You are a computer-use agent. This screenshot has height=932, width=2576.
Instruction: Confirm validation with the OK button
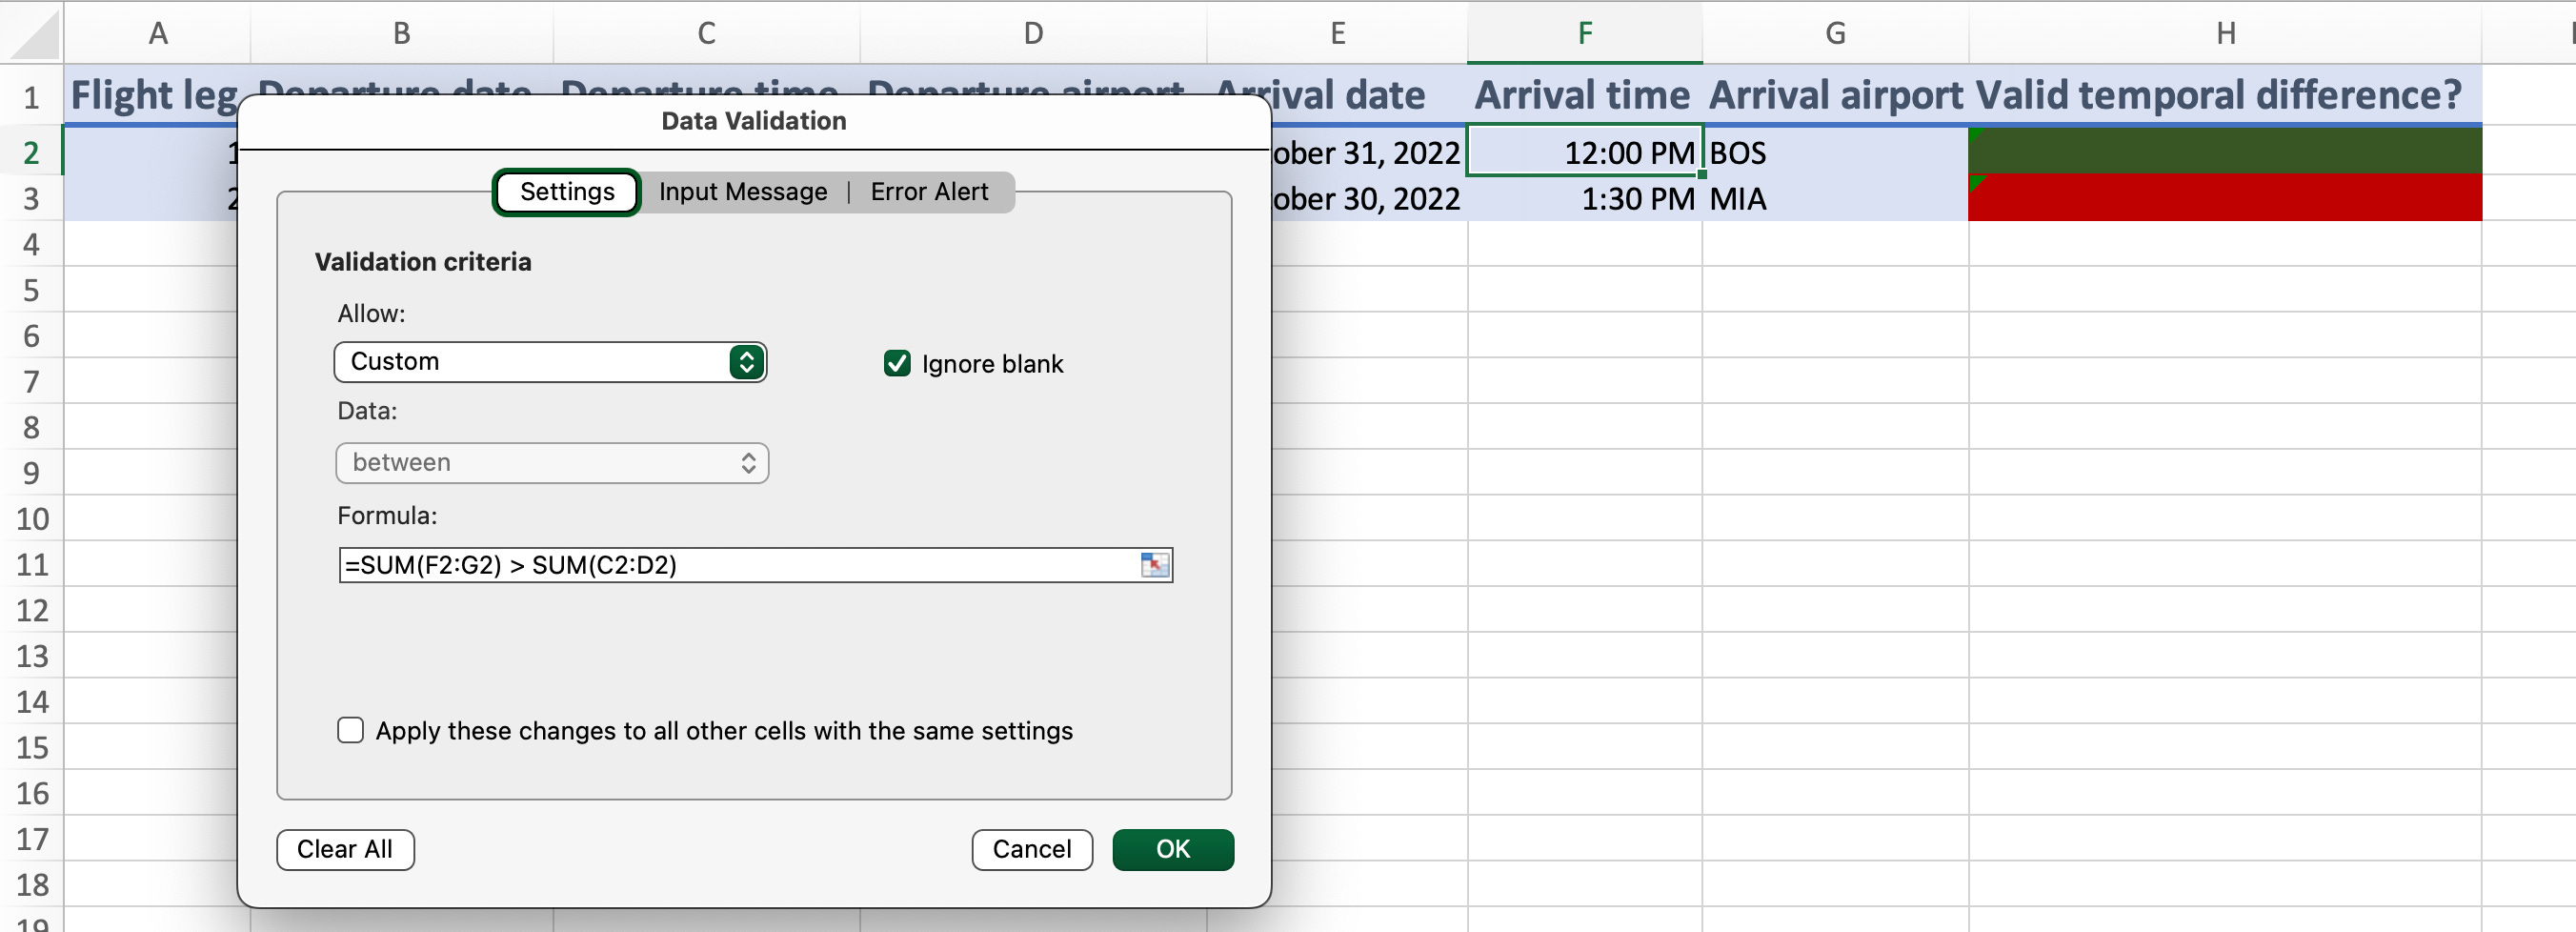1172,849
